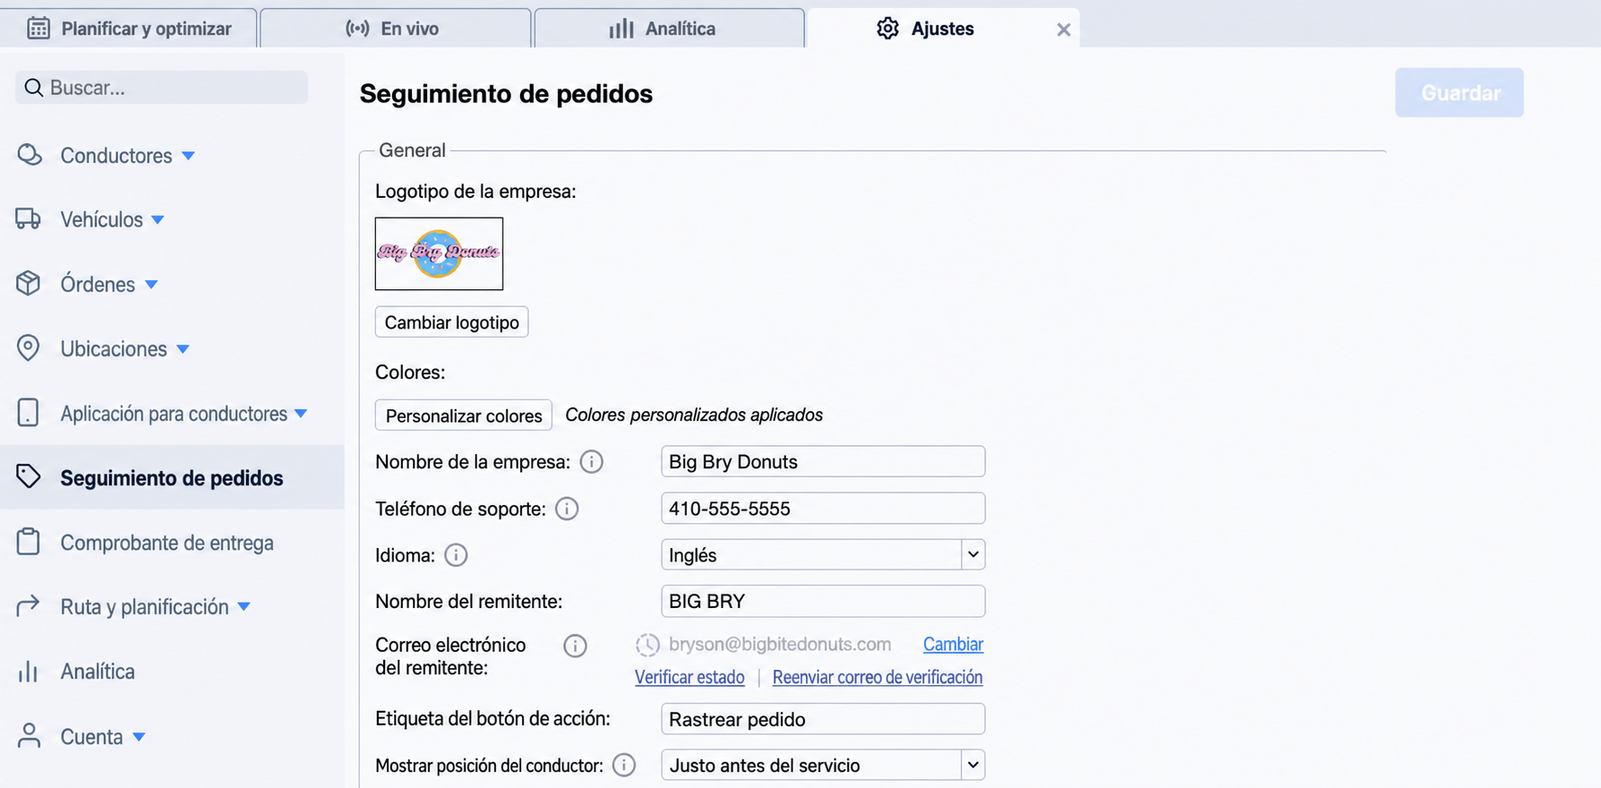Click the gear icon on Ajustes tab
The image size is (1601, 788).
point(887,28)
